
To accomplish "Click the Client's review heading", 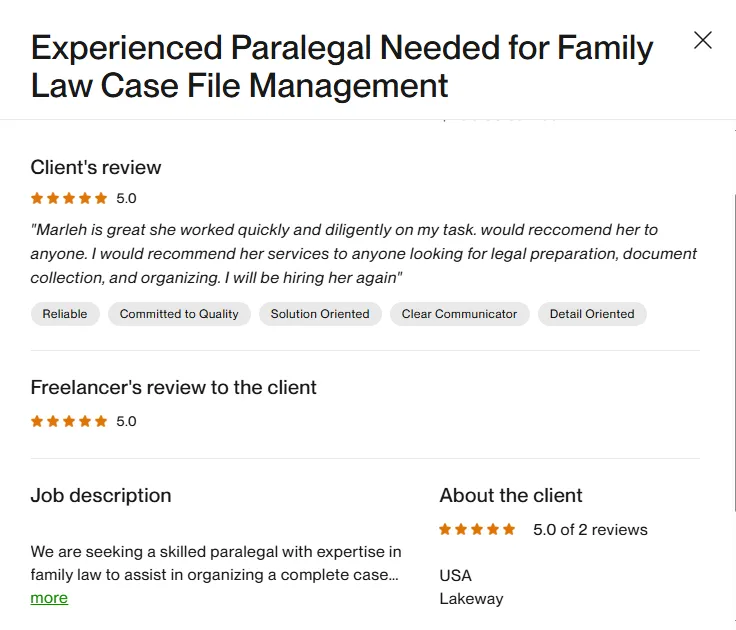I will click(96, 167).
